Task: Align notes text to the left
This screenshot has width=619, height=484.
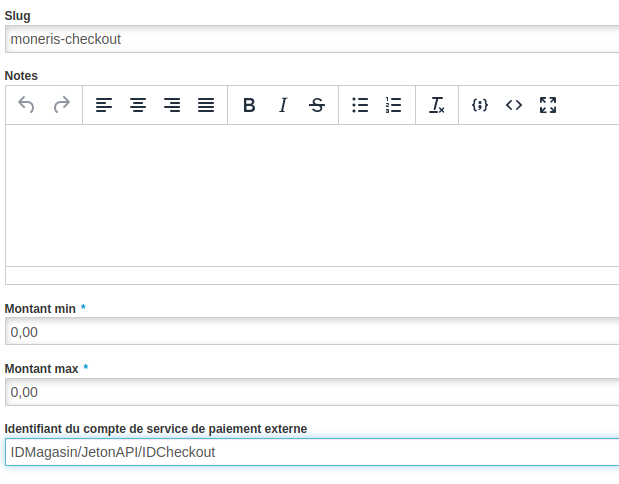Action: [104, 105]
